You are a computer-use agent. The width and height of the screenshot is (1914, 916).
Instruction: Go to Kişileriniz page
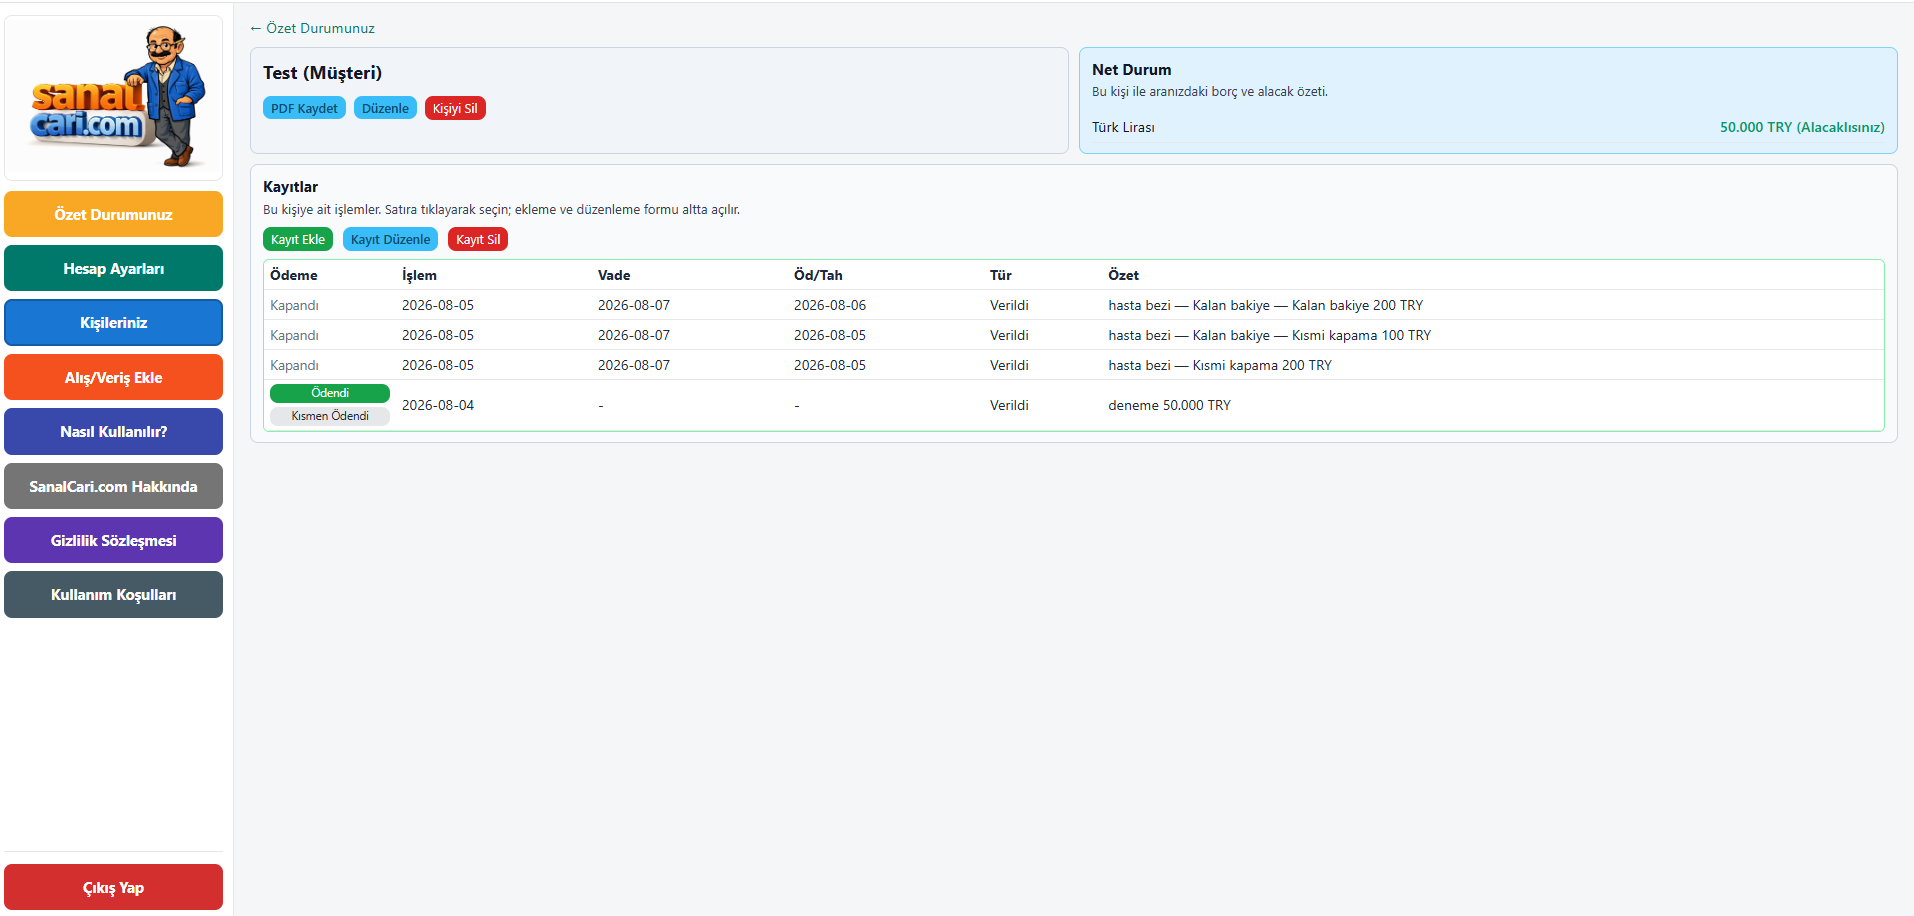pyautogui.click(x=113, y=322)
